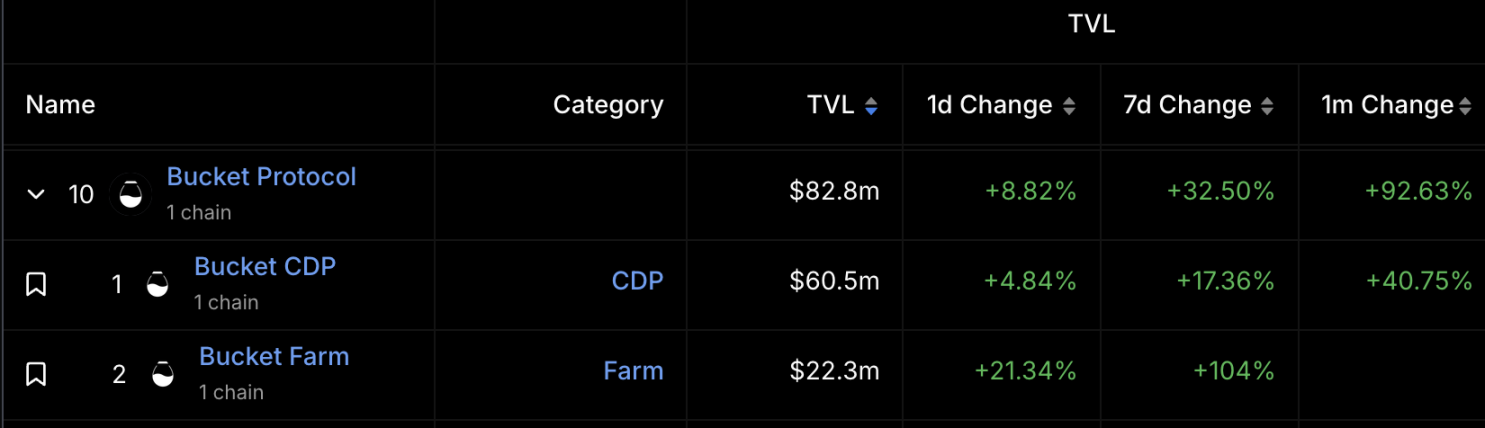This screenshot has height=428, width=1485.
Task: Bookmark the Bucket Farm row
Action: point(36,375)
